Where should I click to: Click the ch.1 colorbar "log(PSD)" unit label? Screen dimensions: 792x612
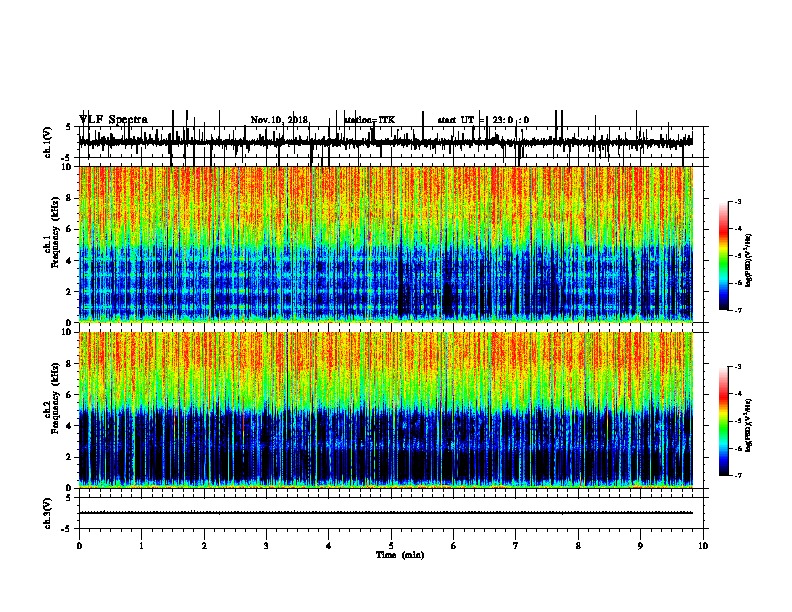[748, 261]
